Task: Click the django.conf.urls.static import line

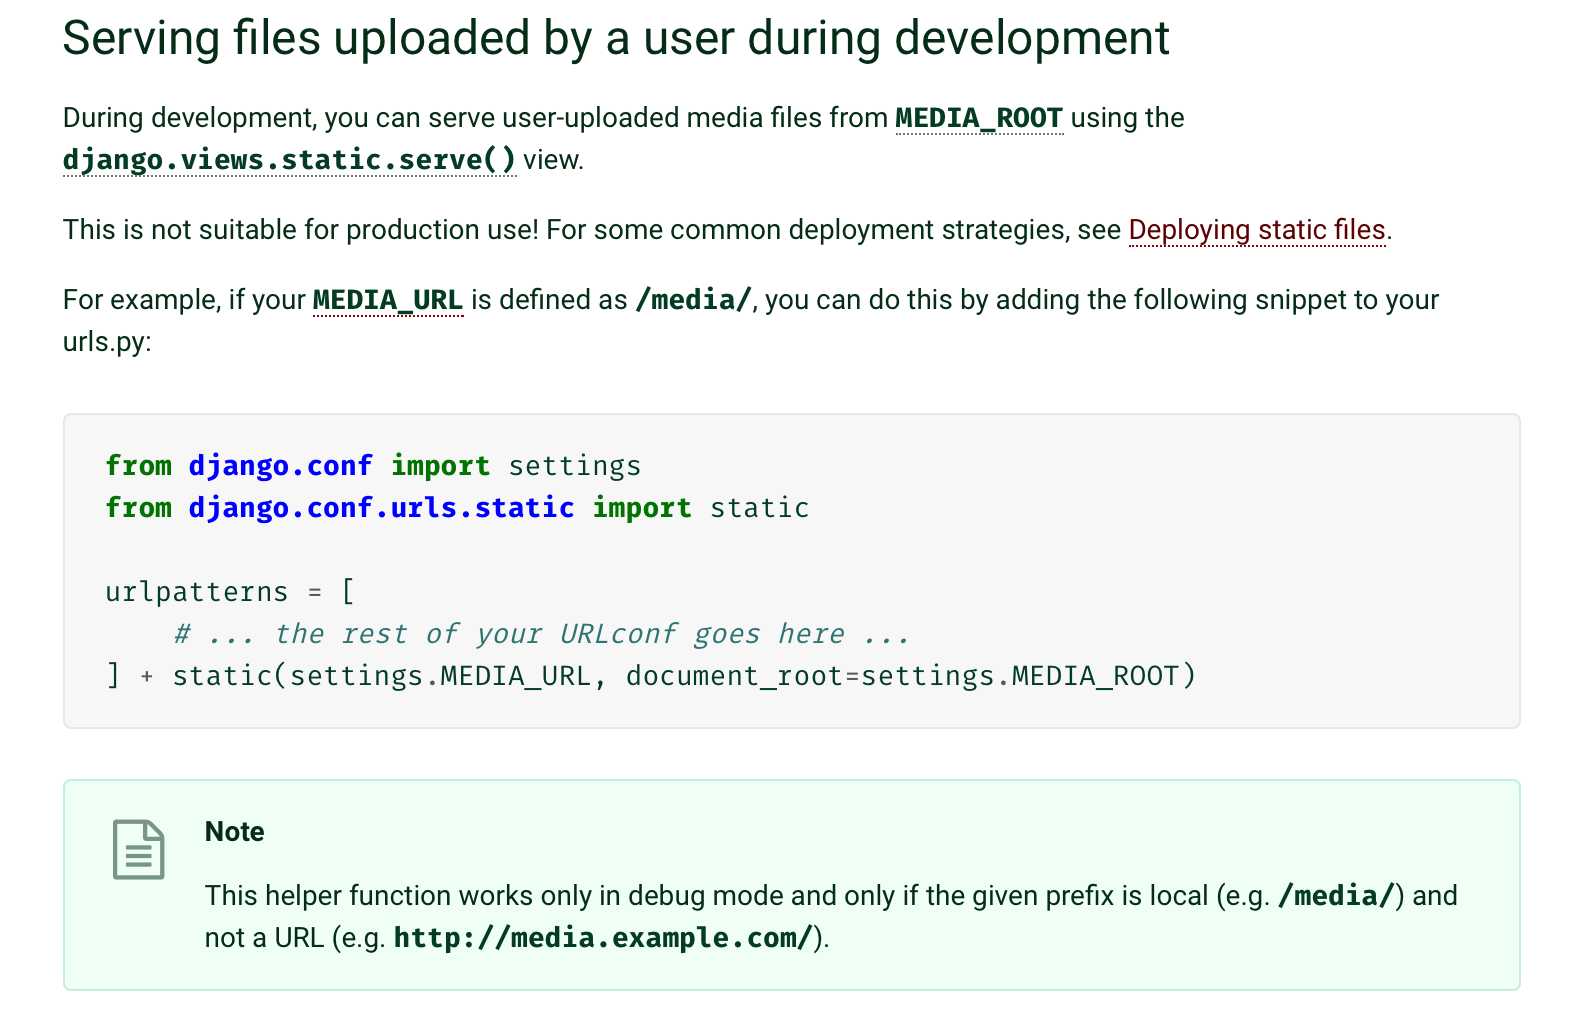Action: point(457,508)
